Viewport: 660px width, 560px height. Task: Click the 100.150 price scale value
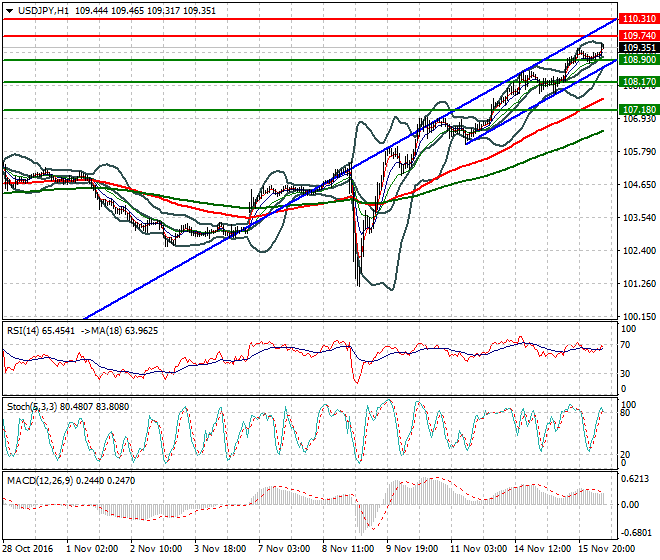point(639,317)
